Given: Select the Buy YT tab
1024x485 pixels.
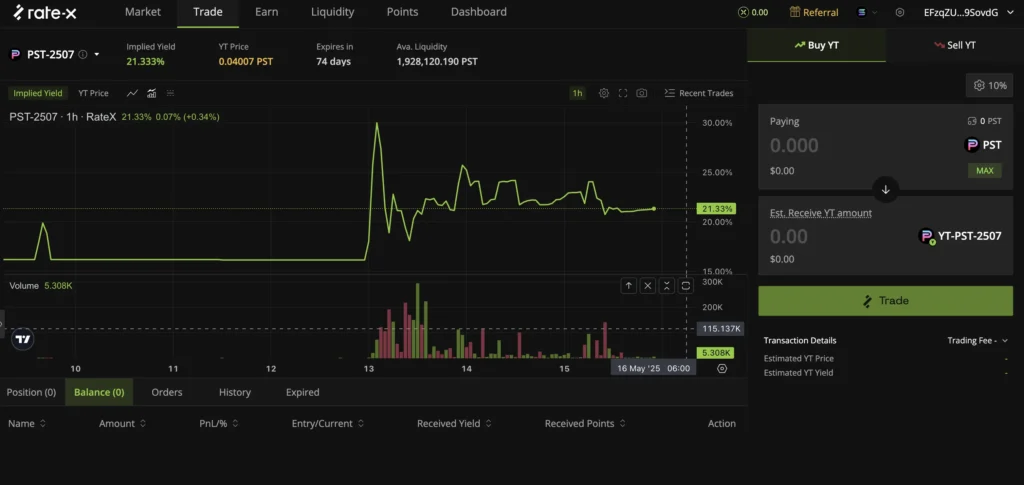Looking at the screenshot, I should (816, 45).
